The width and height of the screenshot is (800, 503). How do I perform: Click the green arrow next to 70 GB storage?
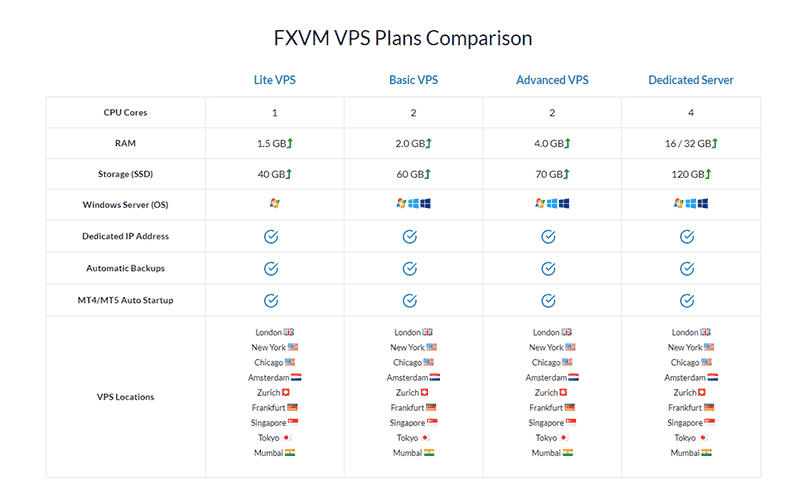[566, 175]
